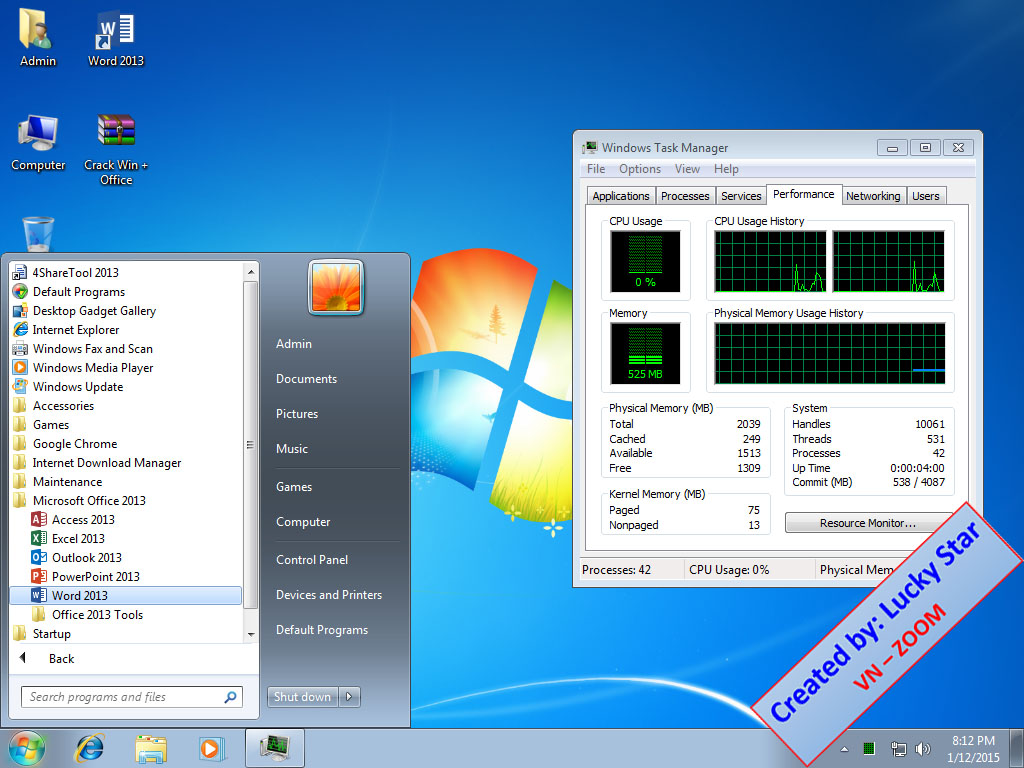This screenshot has width=1024, height=768.
Task: Open the File menu in Task Manager
Action: pos(596,169)
